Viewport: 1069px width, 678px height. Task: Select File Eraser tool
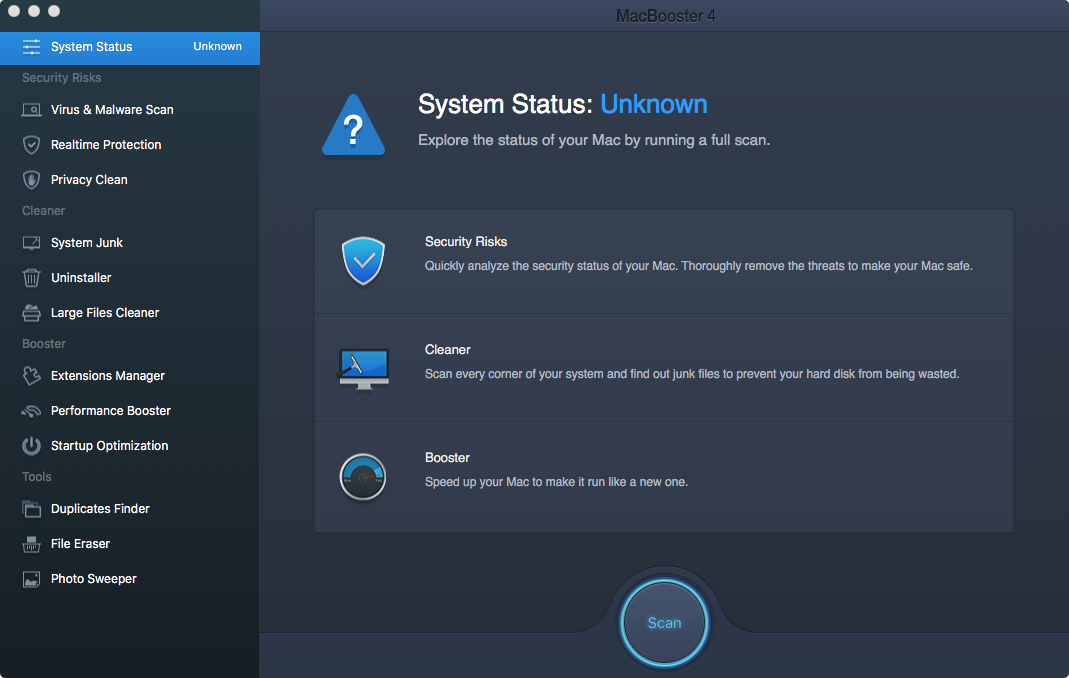click(130, 544)
